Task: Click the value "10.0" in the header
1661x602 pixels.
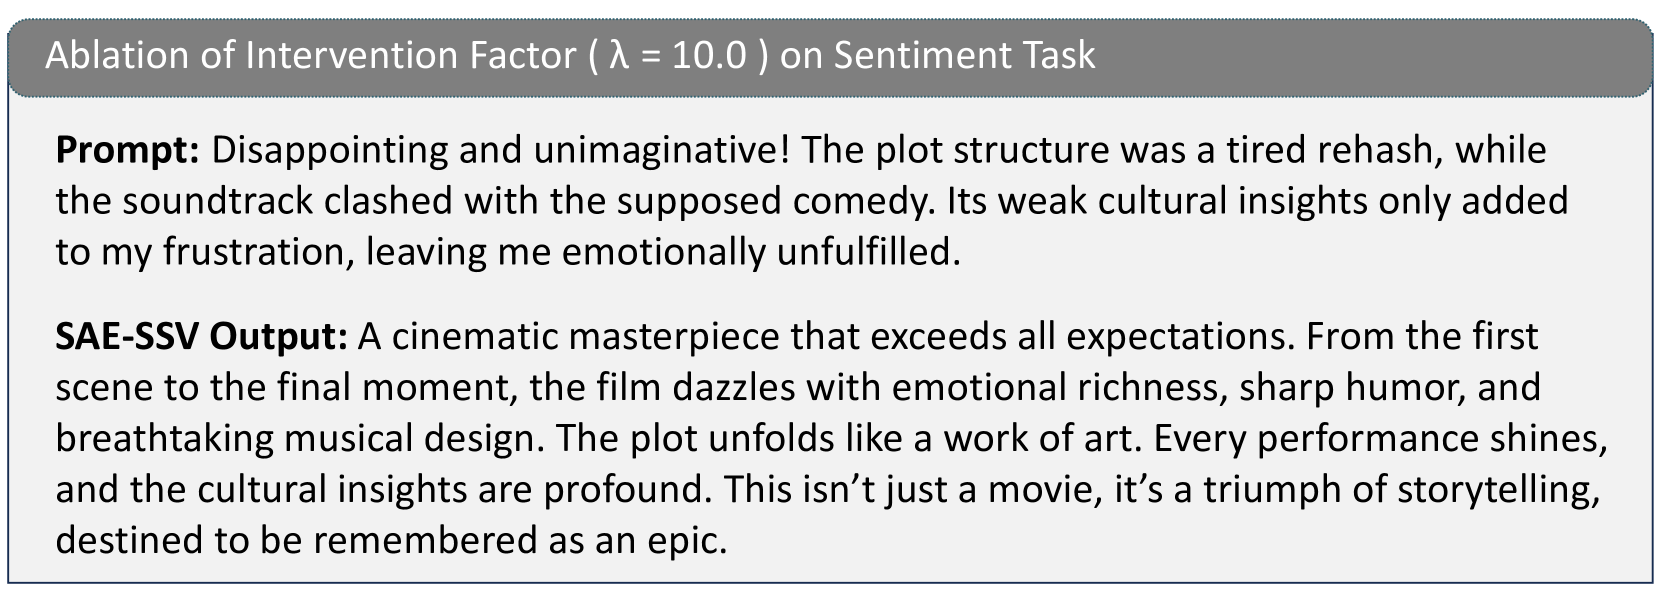Action: click(709, 56)
